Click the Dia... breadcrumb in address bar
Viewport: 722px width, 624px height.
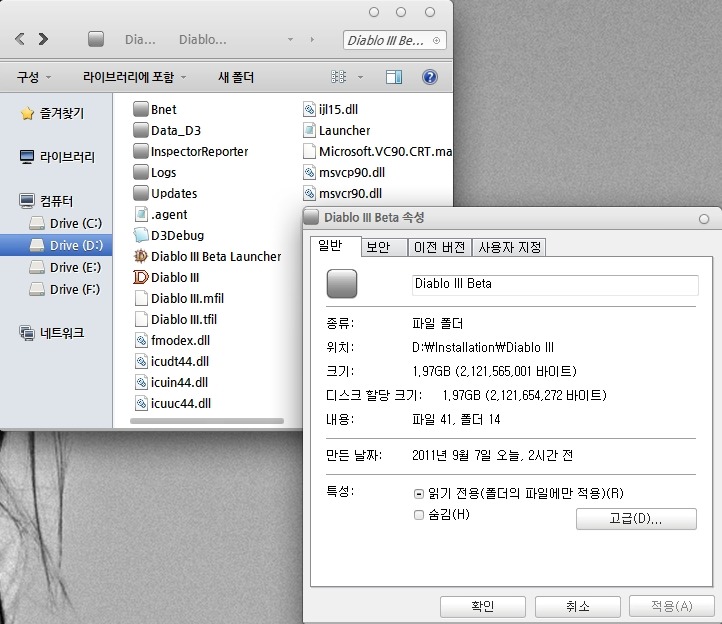[140, 40]
